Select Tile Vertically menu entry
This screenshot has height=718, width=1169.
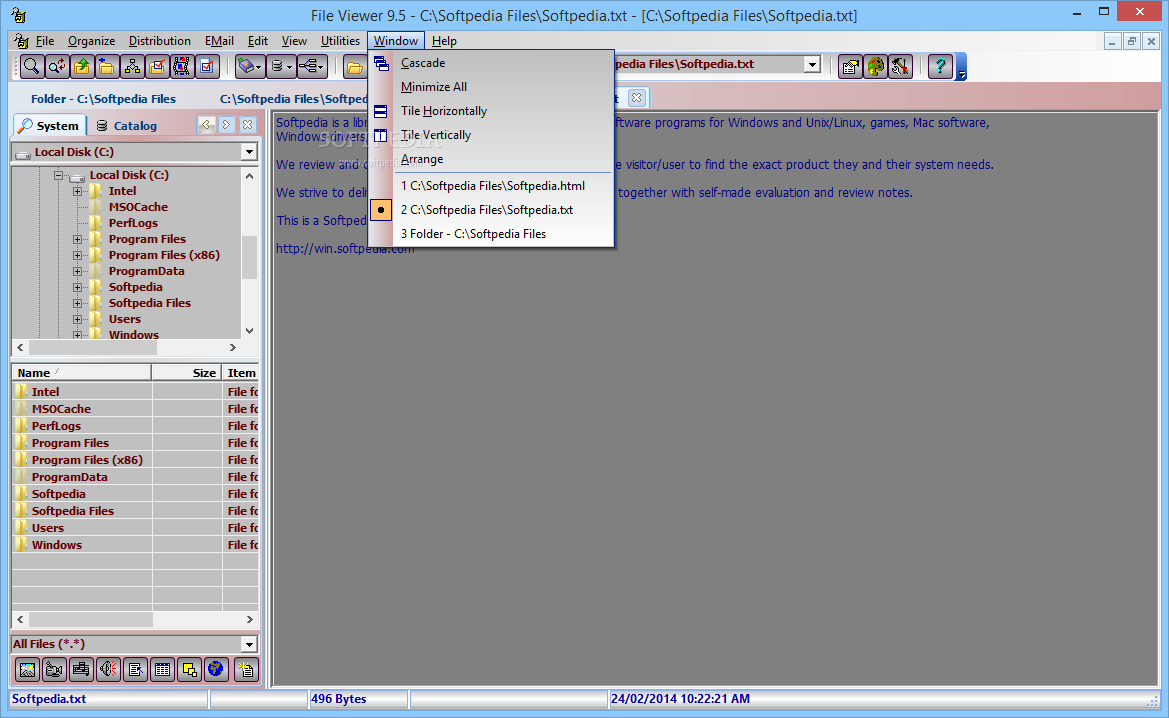[491, 135]
